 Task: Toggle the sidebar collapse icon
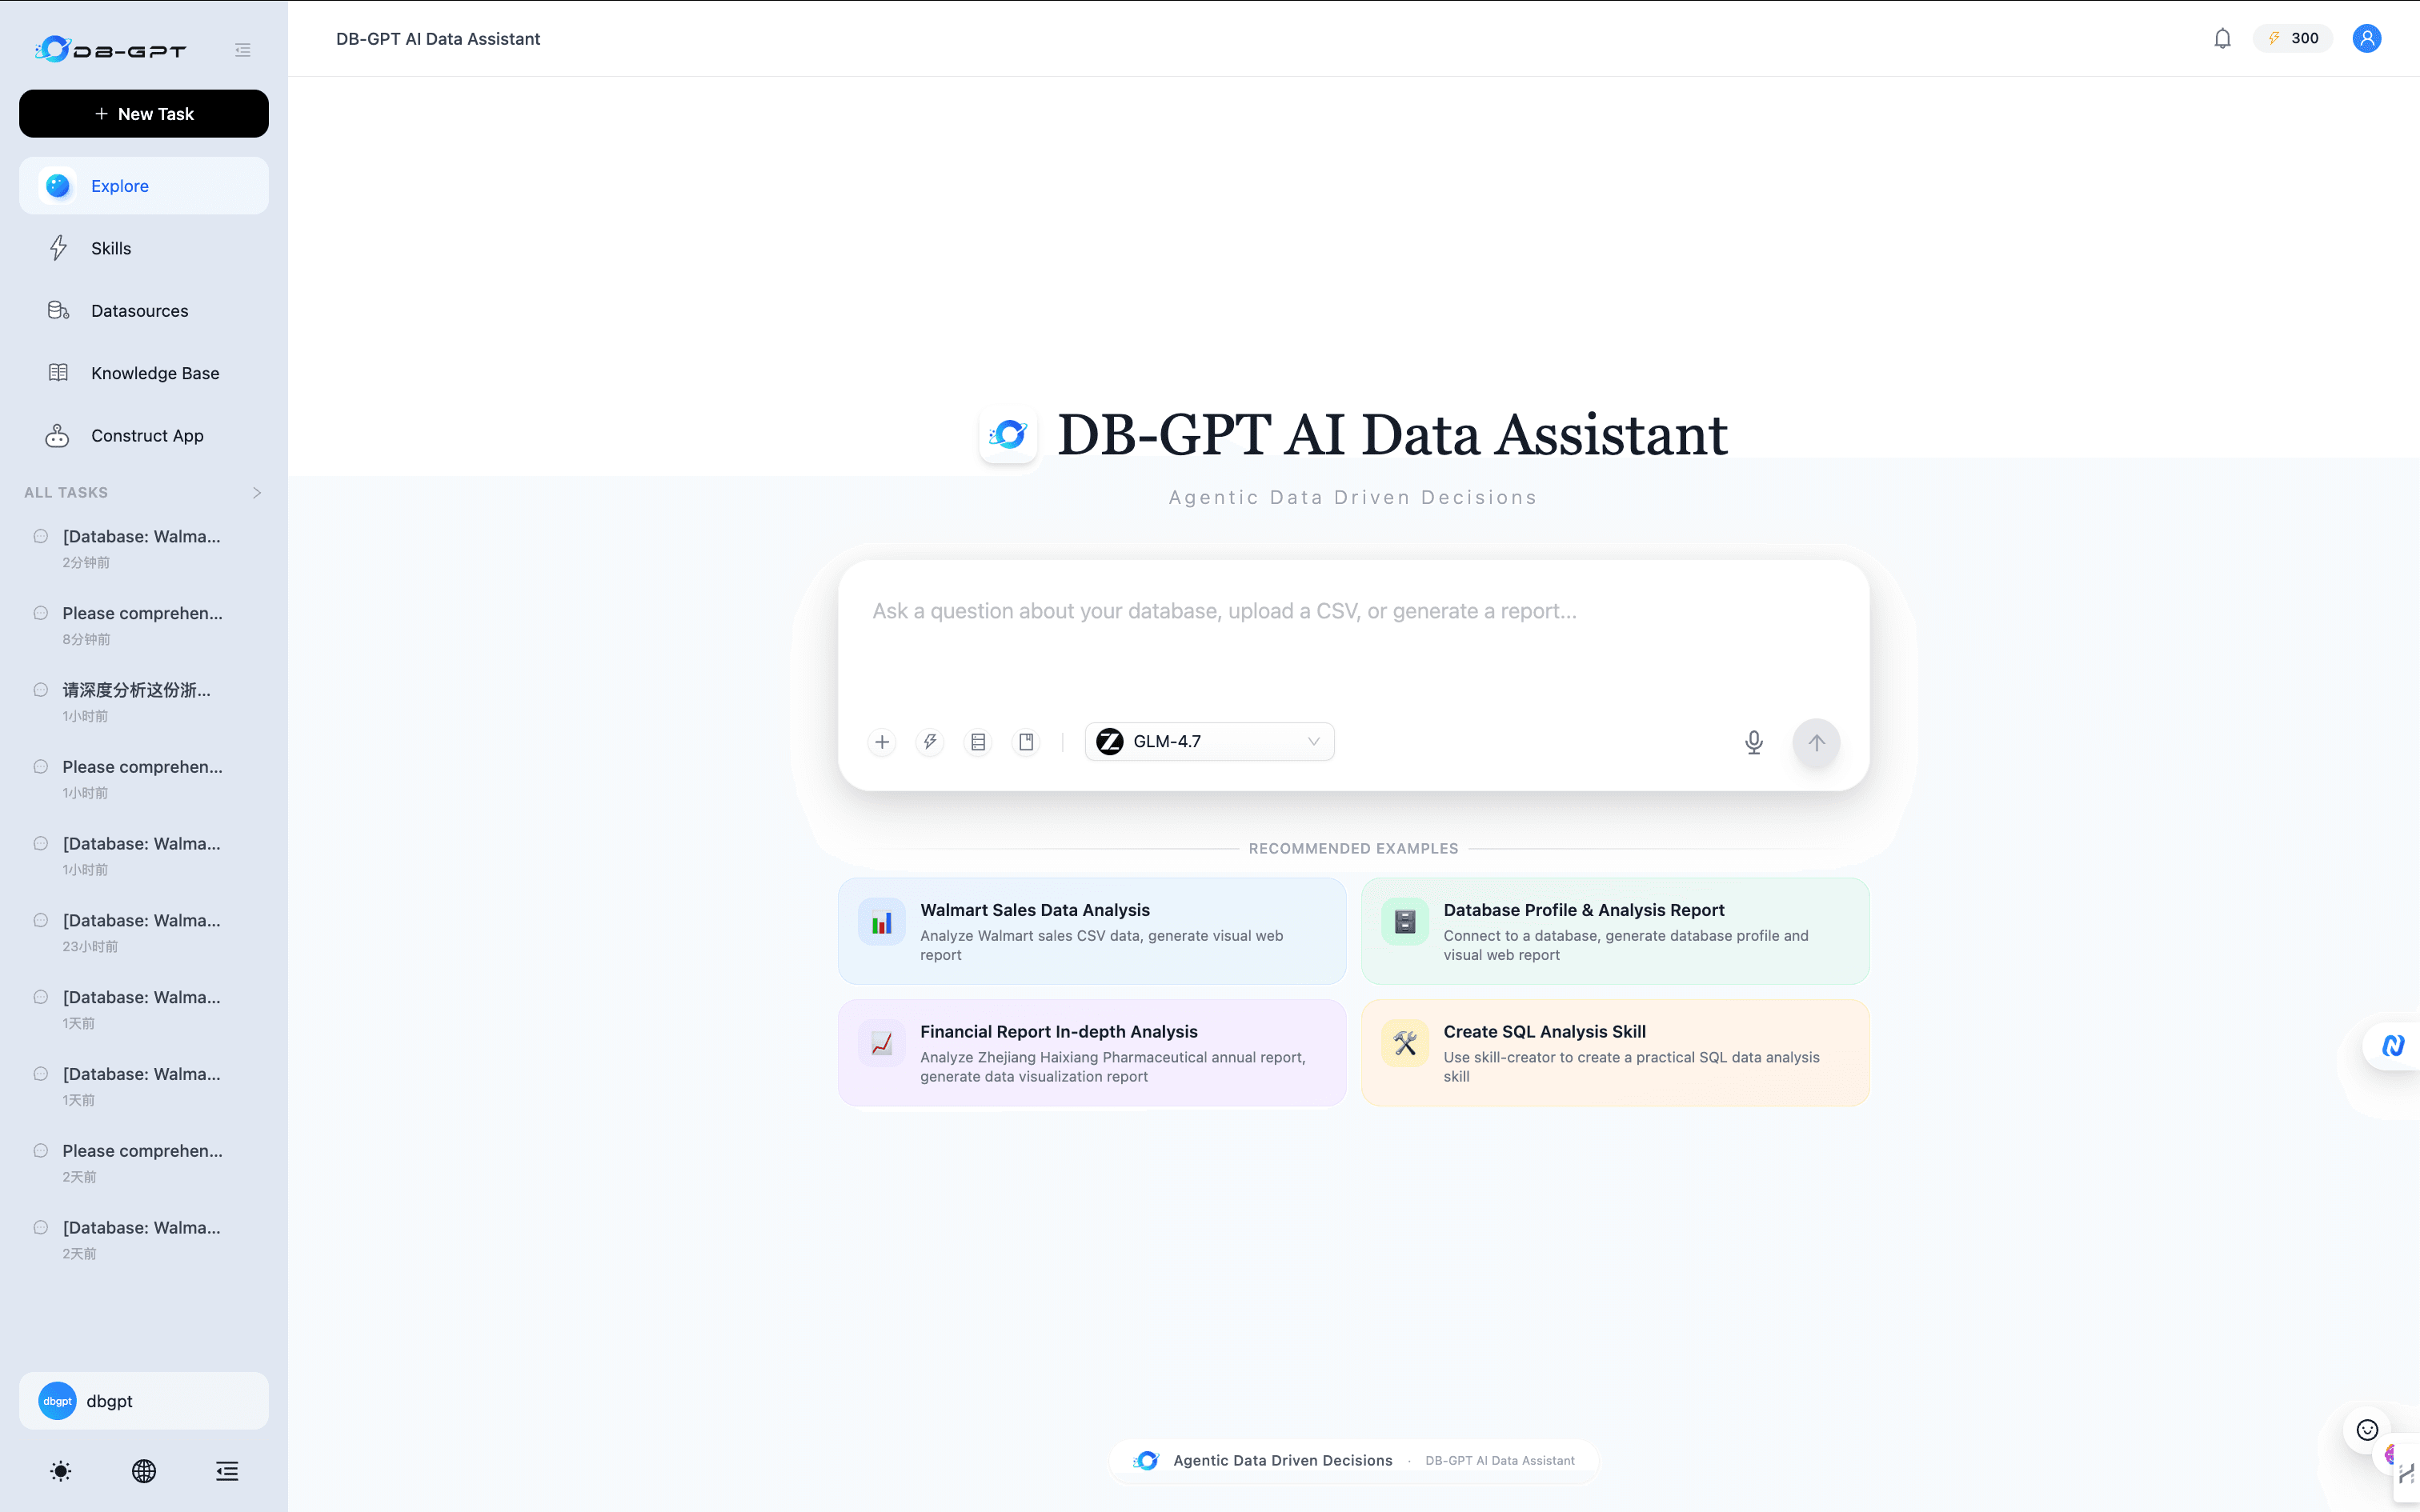[226, 1470]
